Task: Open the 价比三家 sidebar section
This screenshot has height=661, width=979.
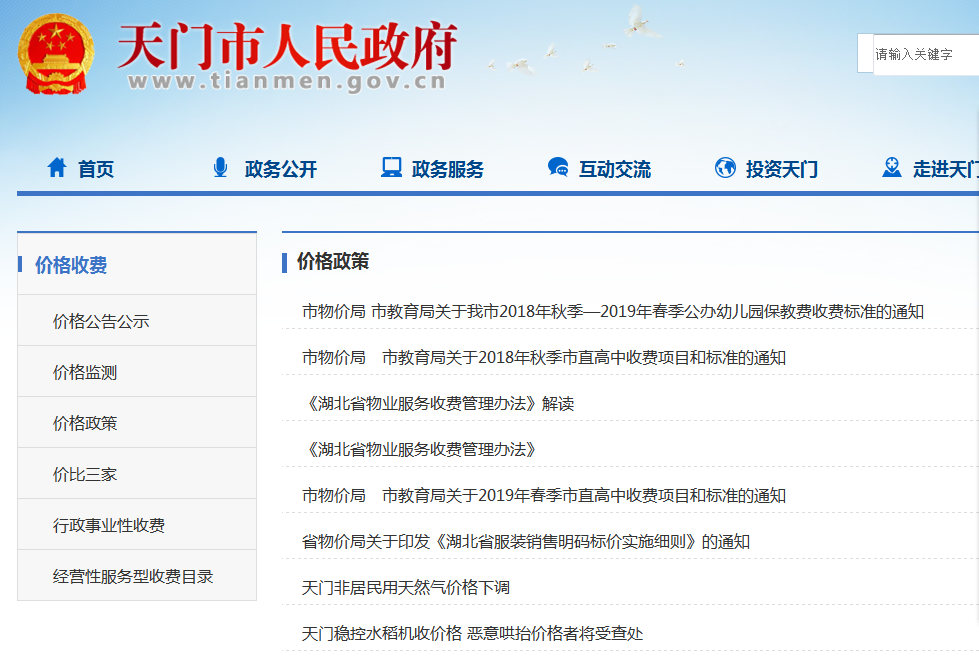Action: click(x=85, y=474)
